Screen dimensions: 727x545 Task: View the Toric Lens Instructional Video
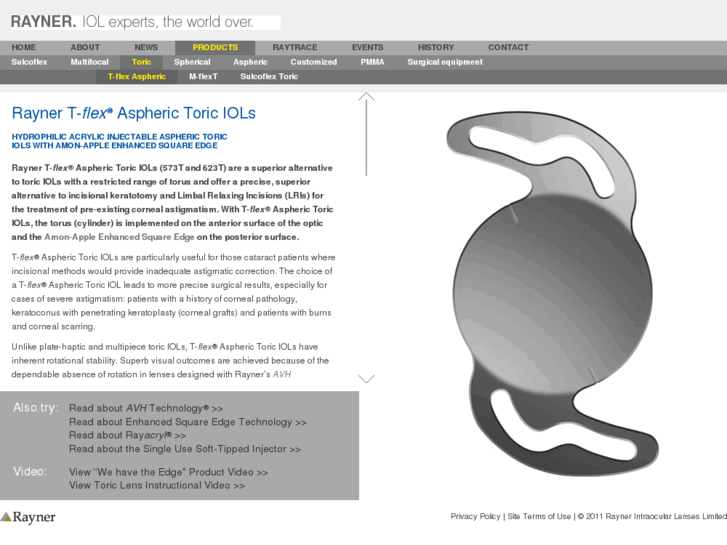pos(157,485)
